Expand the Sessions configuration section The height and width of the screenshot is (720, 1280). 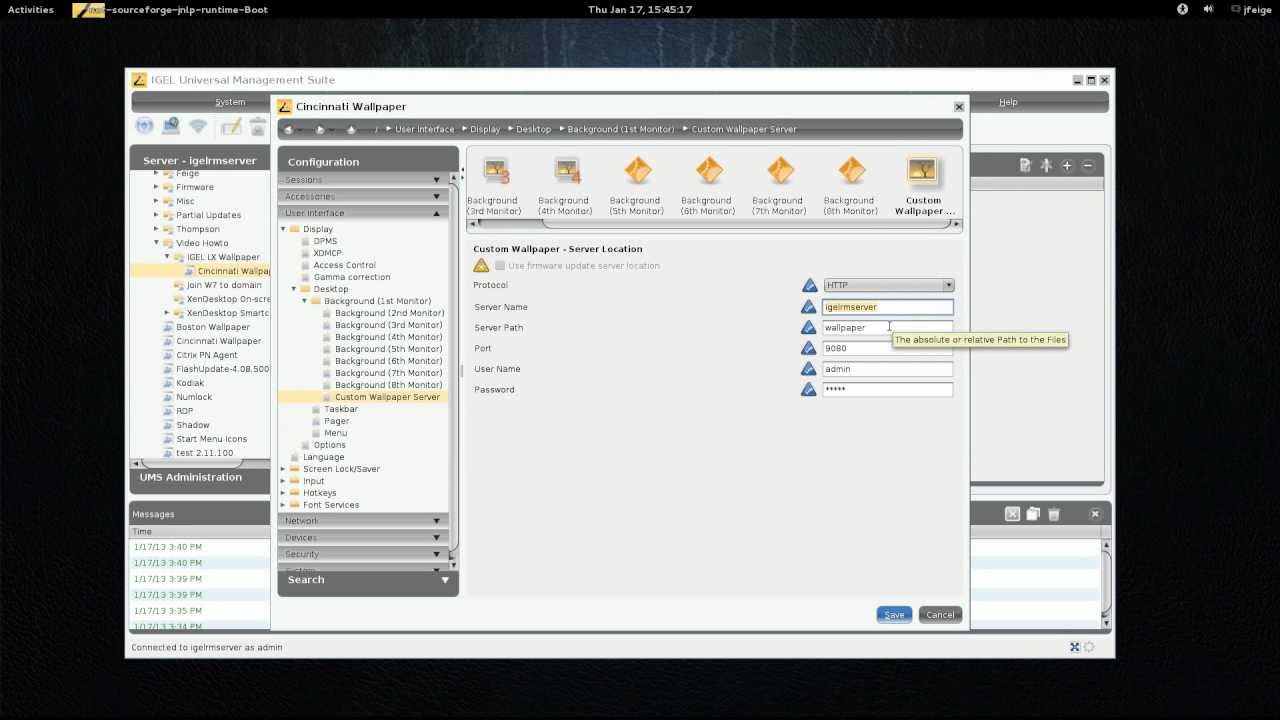[365, 180]
